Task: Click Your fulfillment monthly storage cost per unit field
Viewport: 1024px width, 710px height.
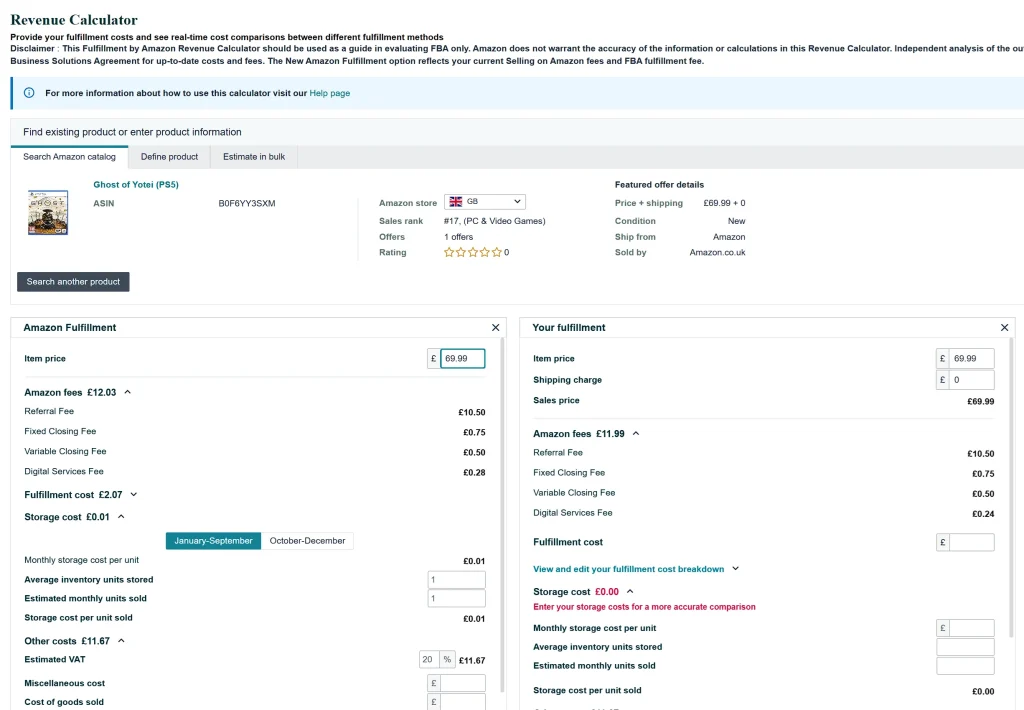Action: tap(971, 628)
